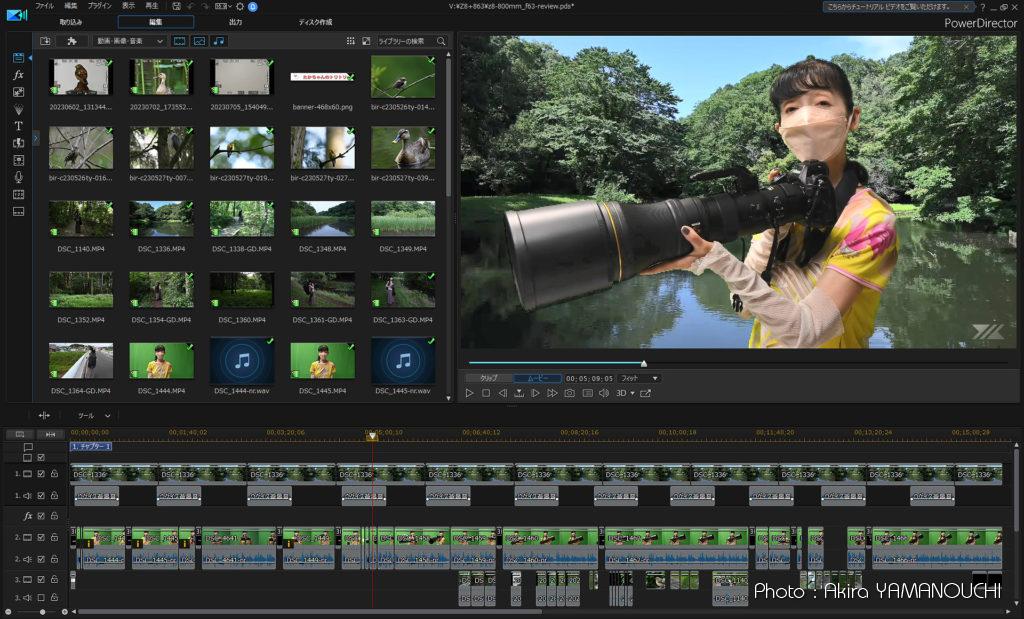
Task: Enable audio track 3 using its checkbox
Action: point(41,597)
